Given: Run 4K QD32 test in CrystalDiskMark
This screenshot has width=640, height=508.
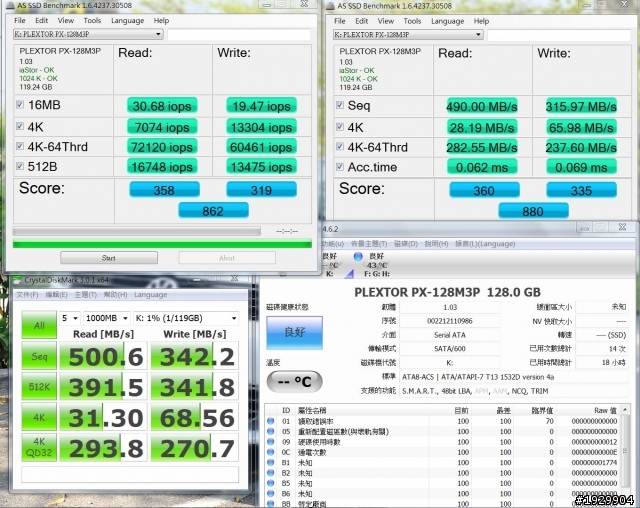Looking at the screenshot, I should 39,448.
